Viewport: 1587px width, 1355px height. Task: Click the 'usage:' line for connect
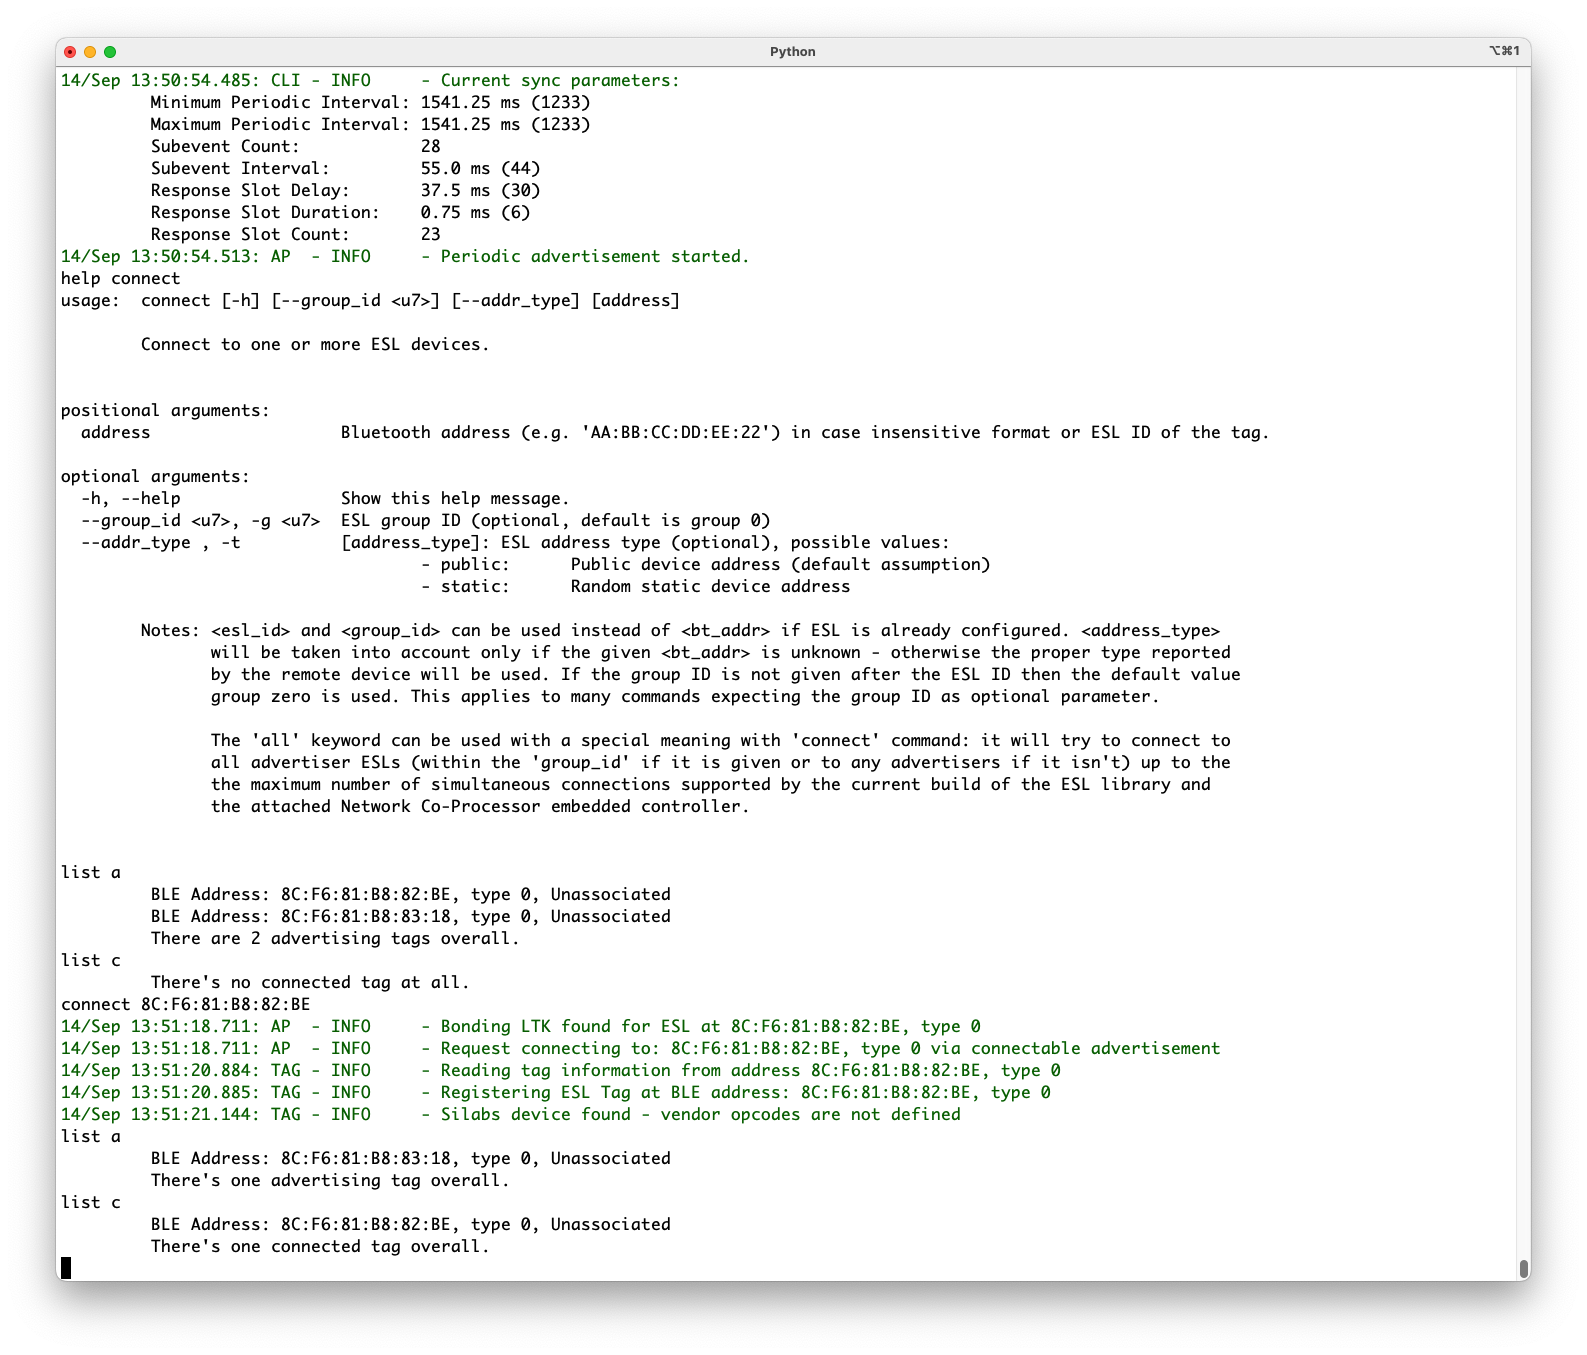(x=370, y=300)
